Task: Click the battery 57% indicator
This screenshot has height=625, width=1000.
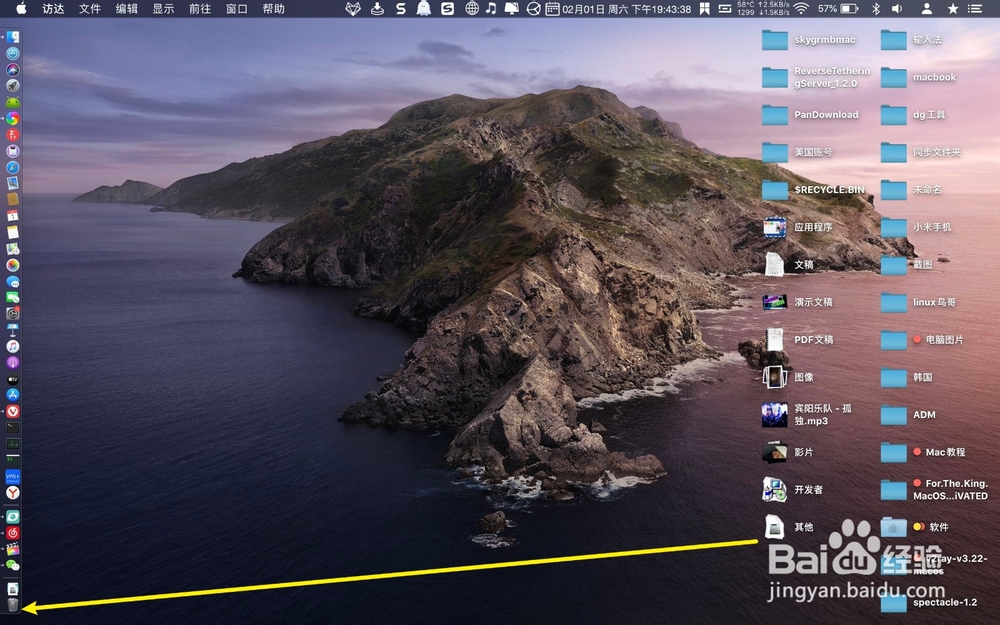Action: pyautogui.click(x=838, y=8)
